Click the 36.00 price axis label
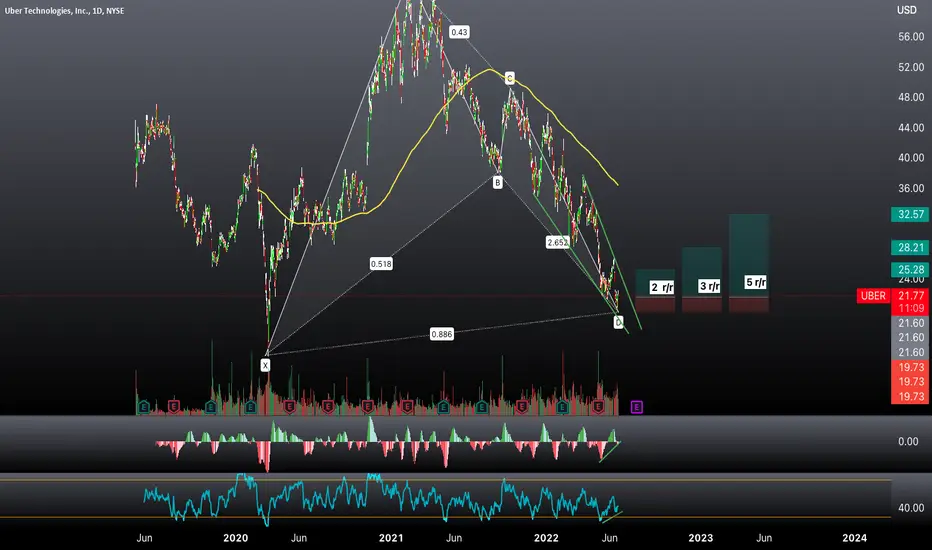The height and width of the screenshot is (550, 932). [x=911, y=188]
